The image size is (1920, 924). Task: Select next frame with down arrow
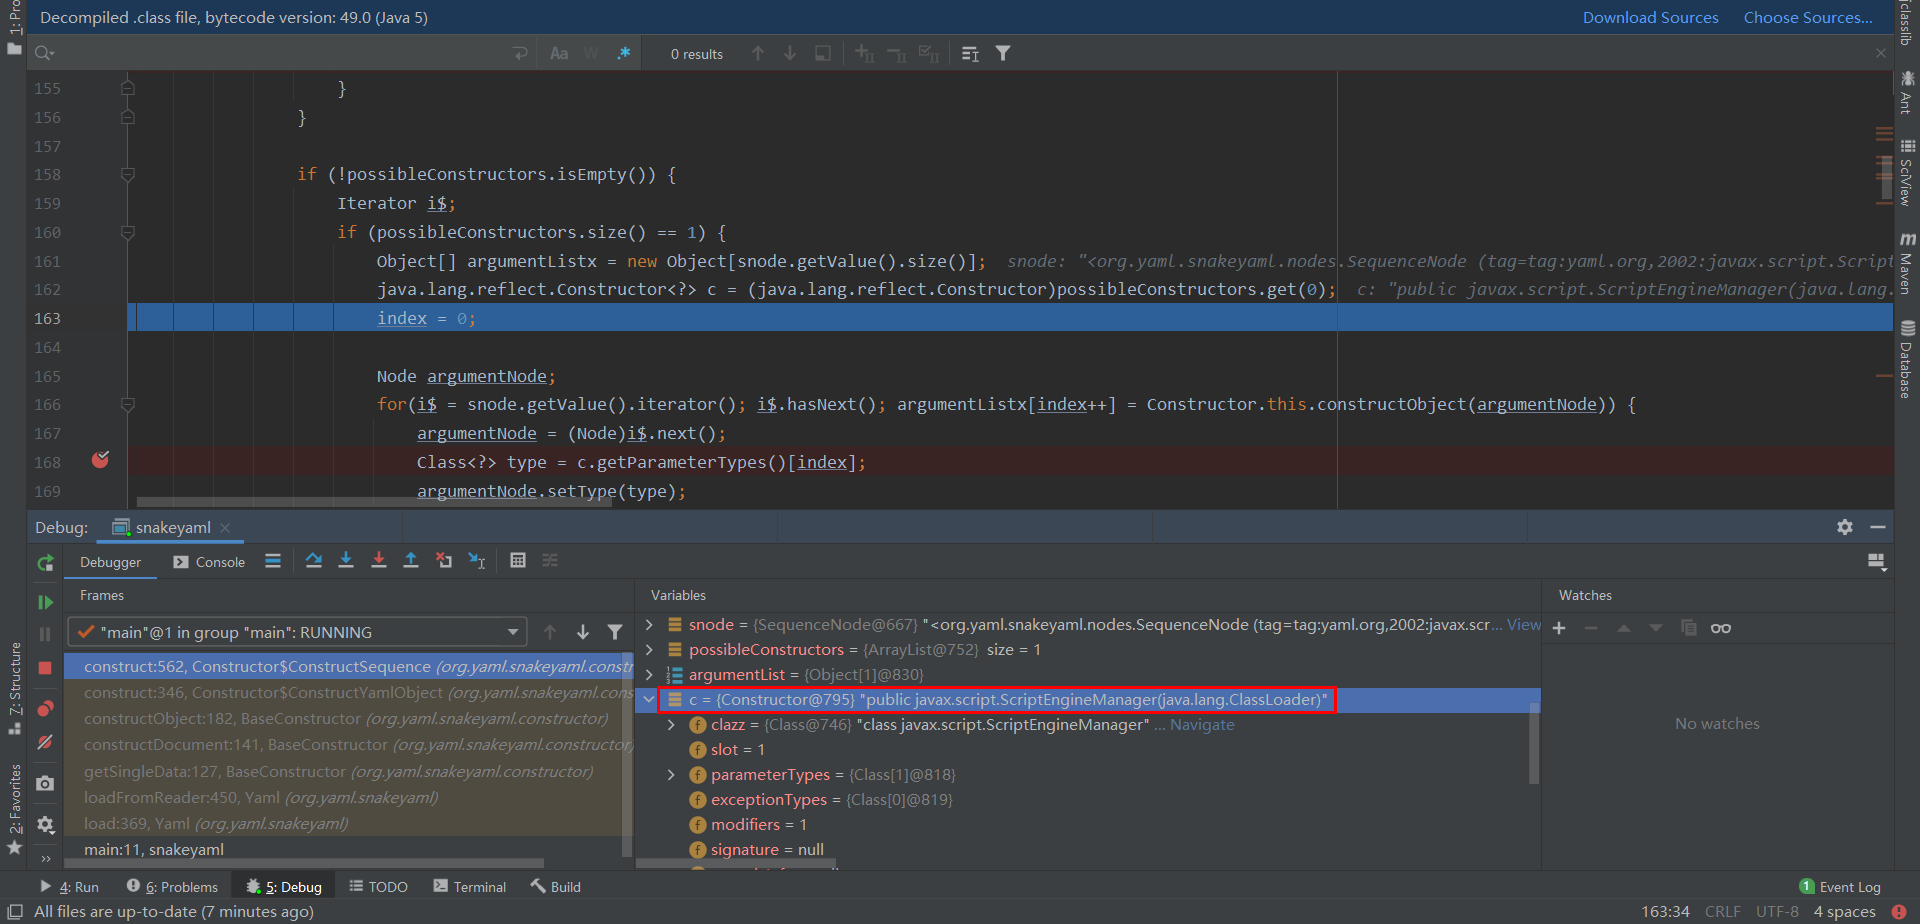pyautogui.click(x=583, y=632)
